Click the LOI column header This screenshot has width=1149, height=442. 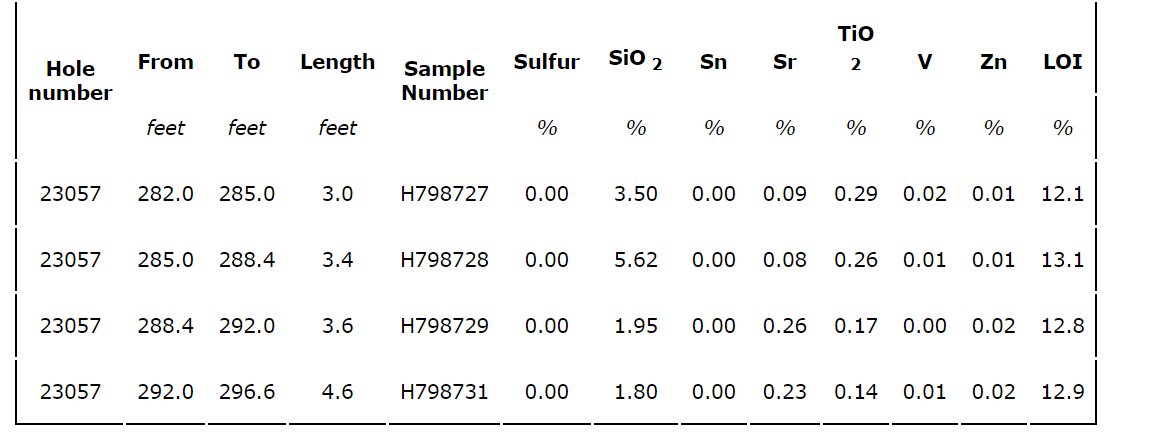click(1062, 62)
